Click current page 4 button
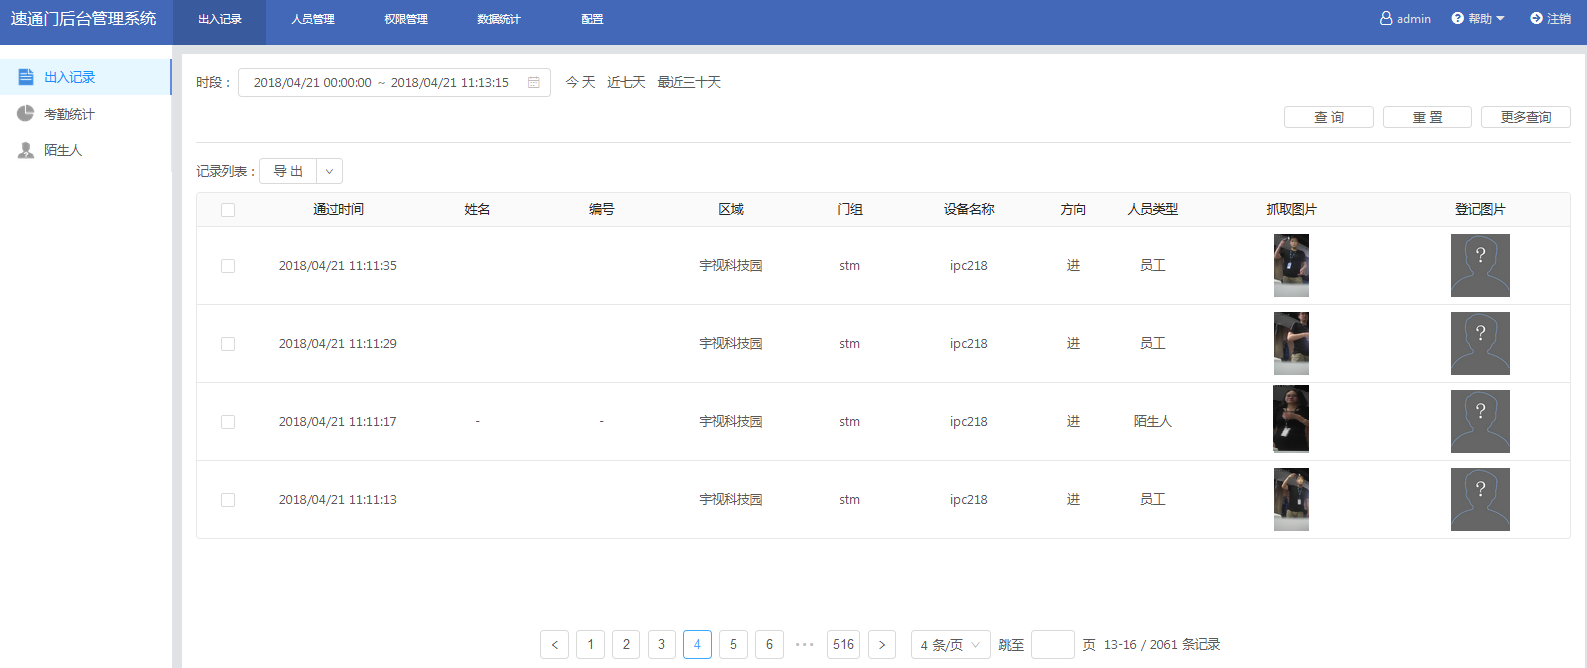 697,645
